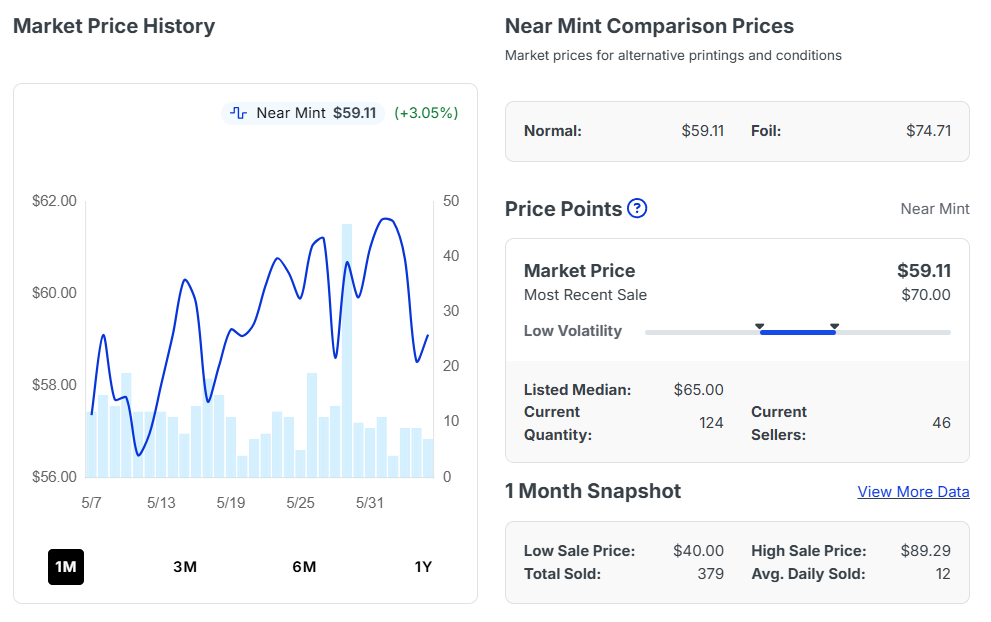Image resolution: width=991 pixels, height=622 pixels.
Task: Select the 1M time range tab
Action: click(x=66, y=567)
